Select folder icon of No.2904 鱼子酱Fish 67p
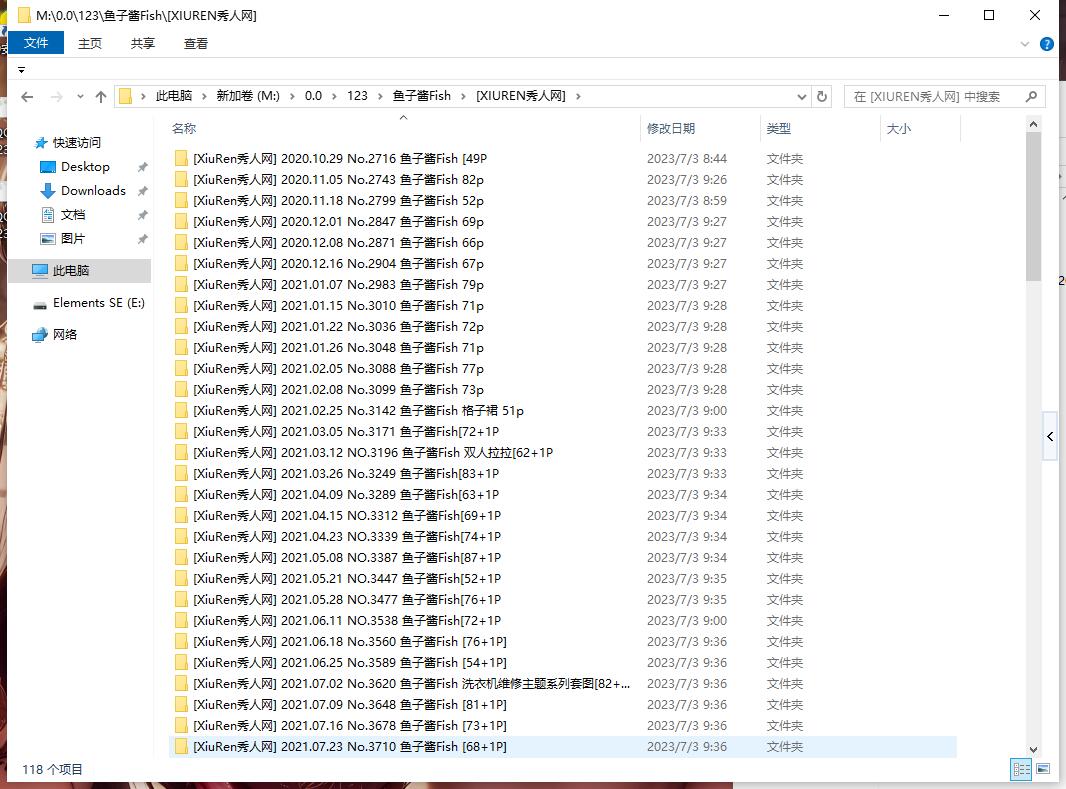Image resolution: width=1066 pixels, height=789 pixels. tap(181, 264)
